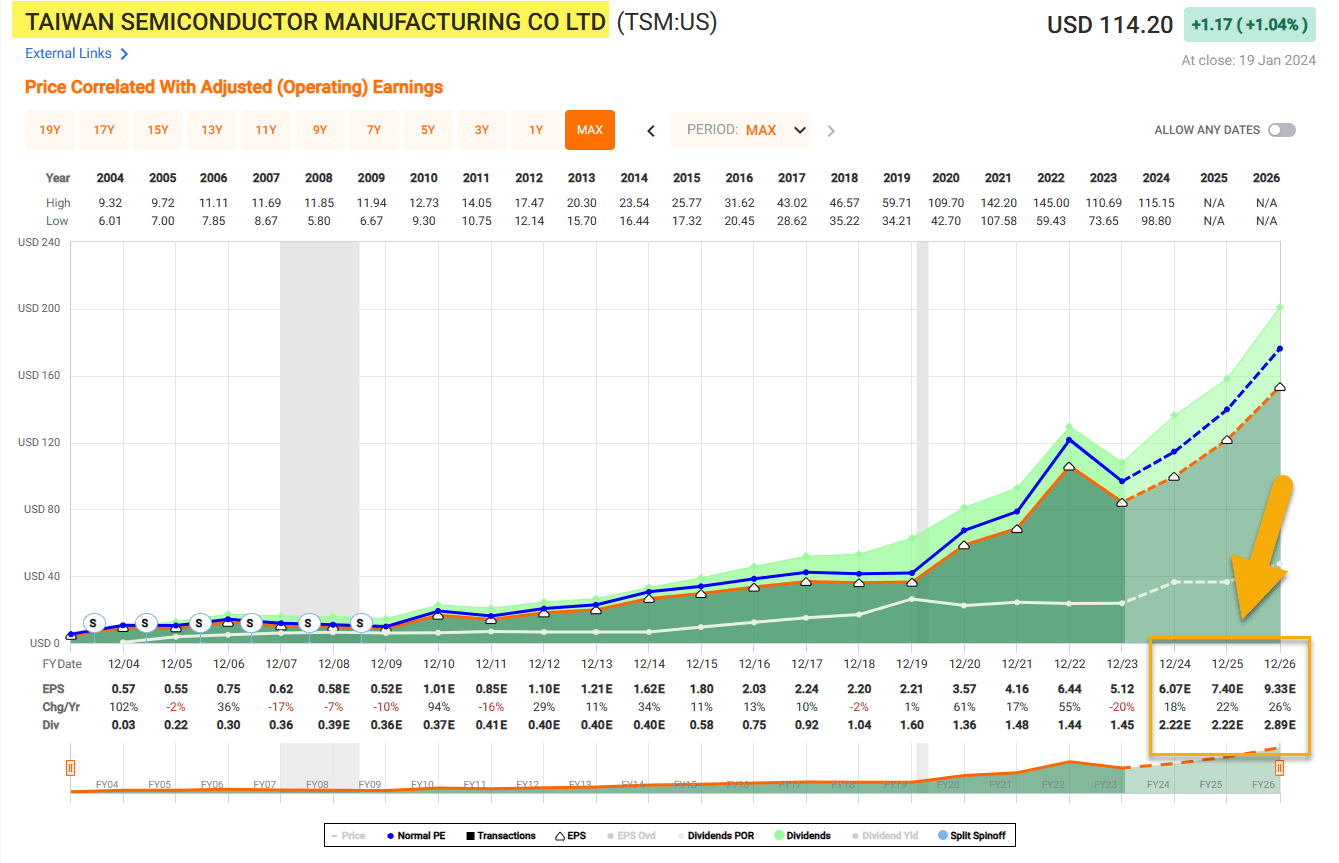Click the green Dividends circle legend marker
Screen dimensions: 1339x863
pos(780,835)
